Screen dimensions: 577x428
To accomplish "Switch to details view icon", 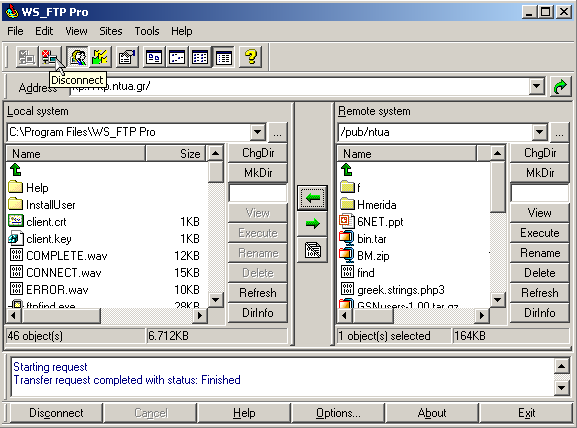I will pyautogui.click(x=223, y=57).
